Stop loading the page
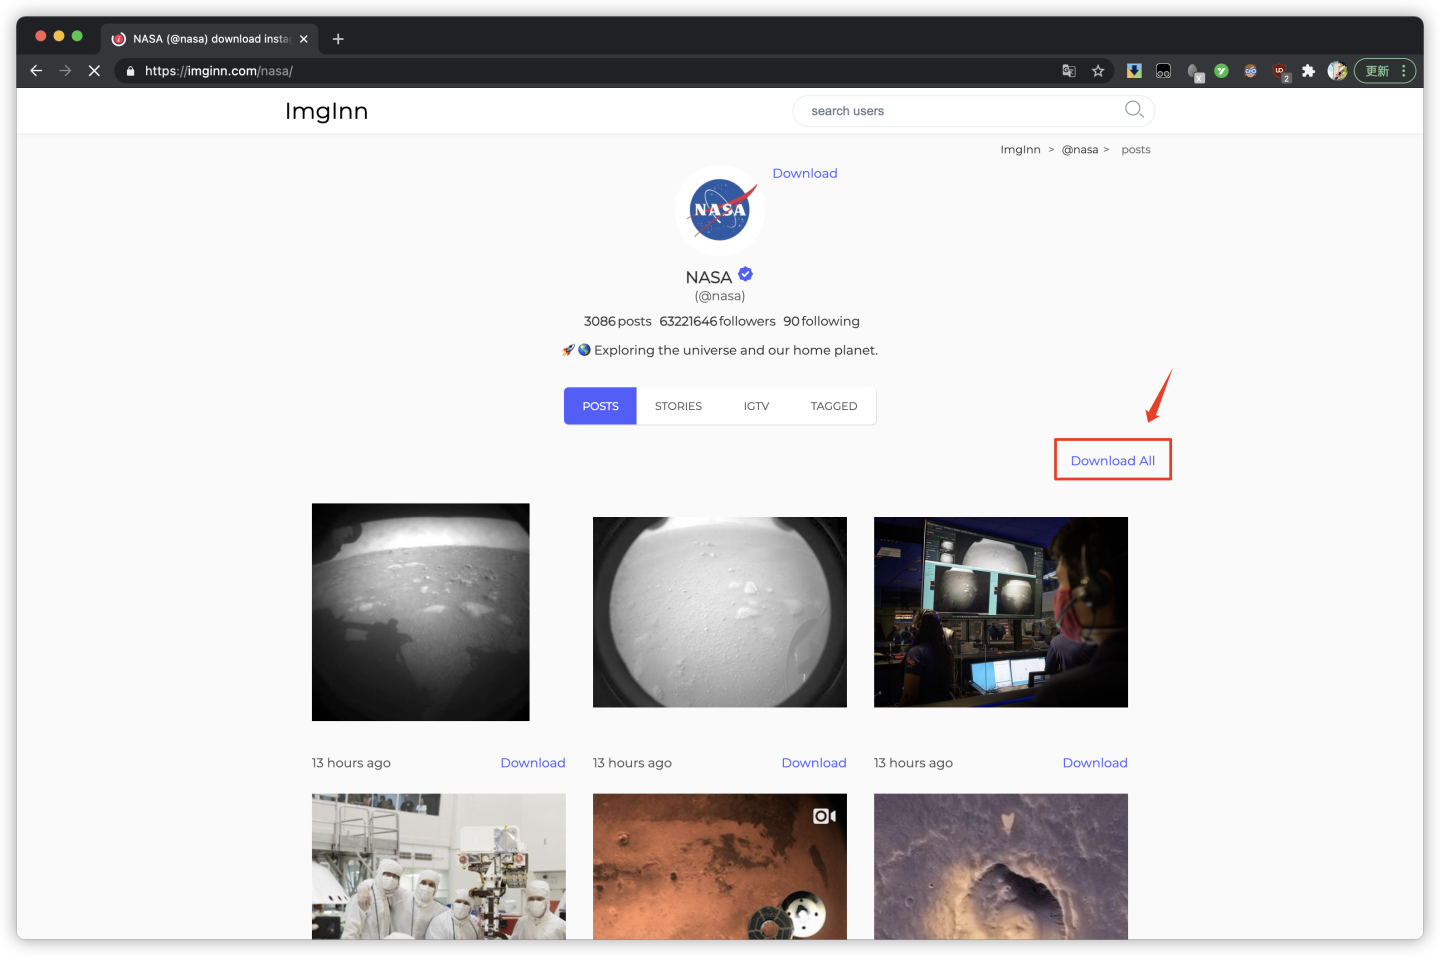 tap(94, 71)
